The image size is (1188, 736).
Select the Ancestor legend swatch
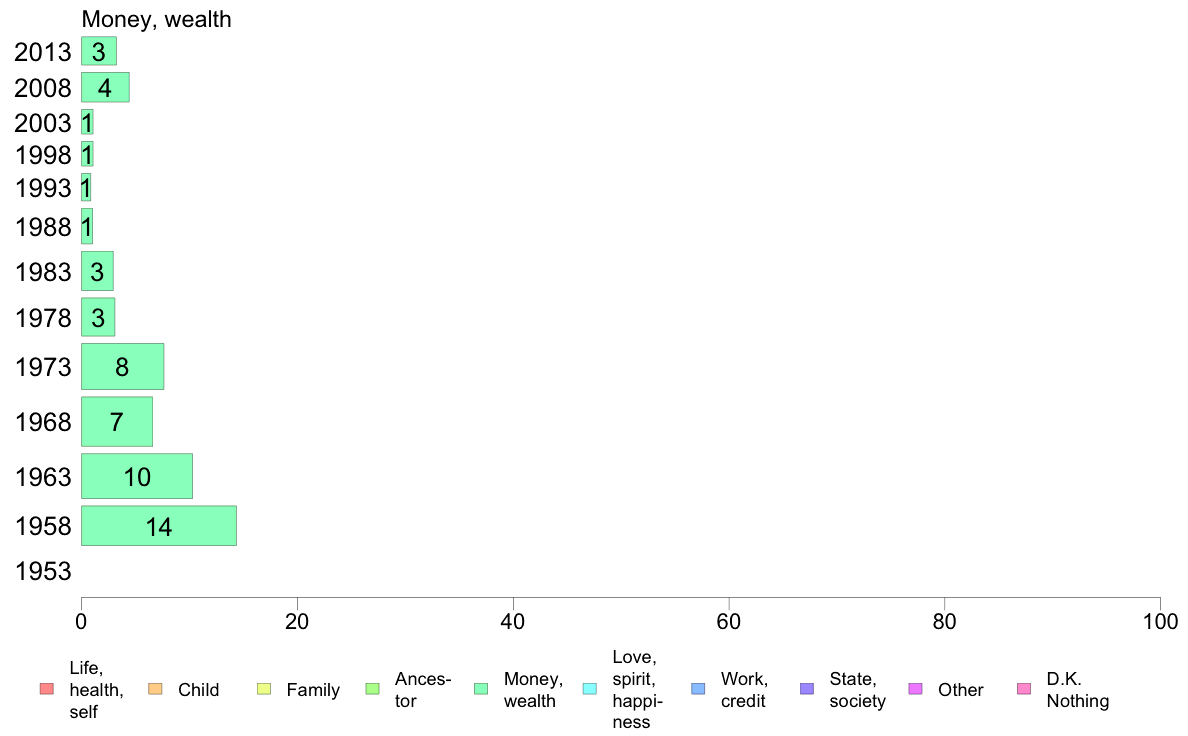click(372, 689)
